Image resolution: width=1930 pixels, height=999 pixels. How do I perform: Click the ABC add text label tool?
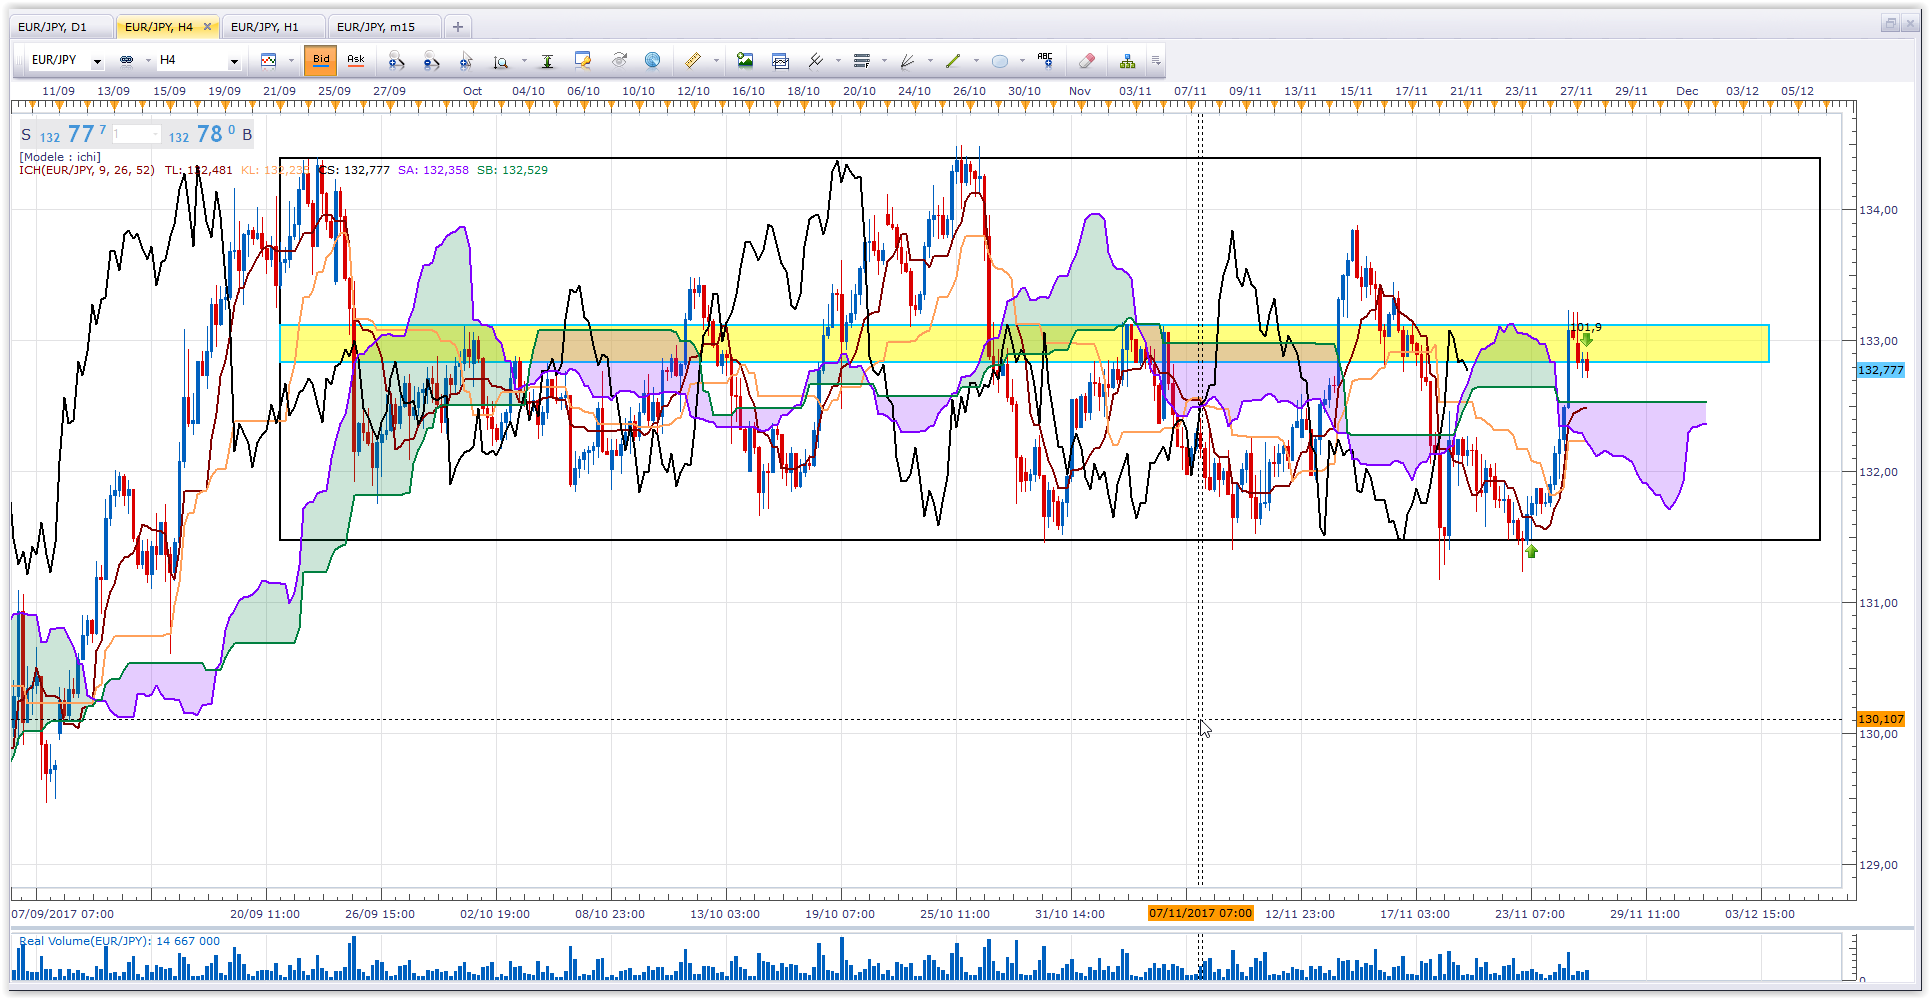(x=1046, y=60)
